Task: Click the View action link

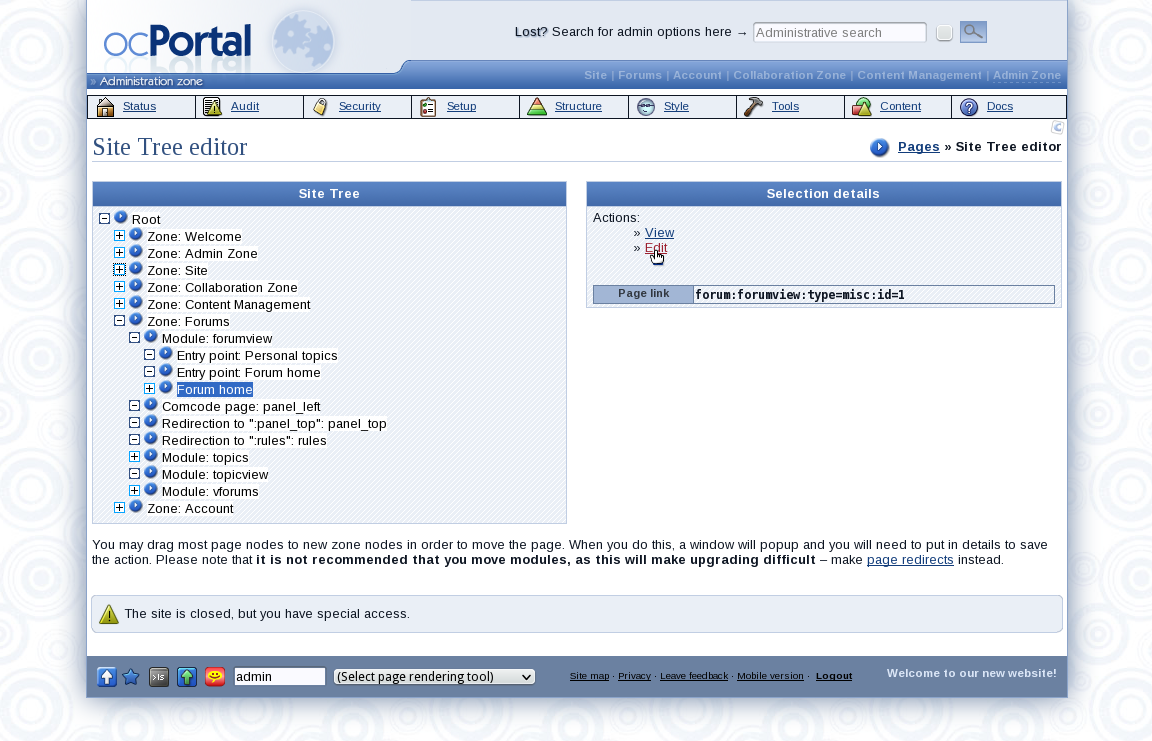Action: point(659,233)
